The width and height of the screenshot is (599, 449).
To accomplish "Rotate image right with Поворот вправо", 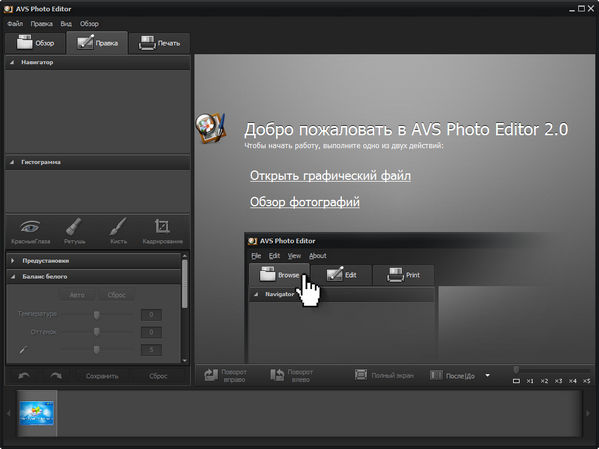I will click(x=226, y=376).
